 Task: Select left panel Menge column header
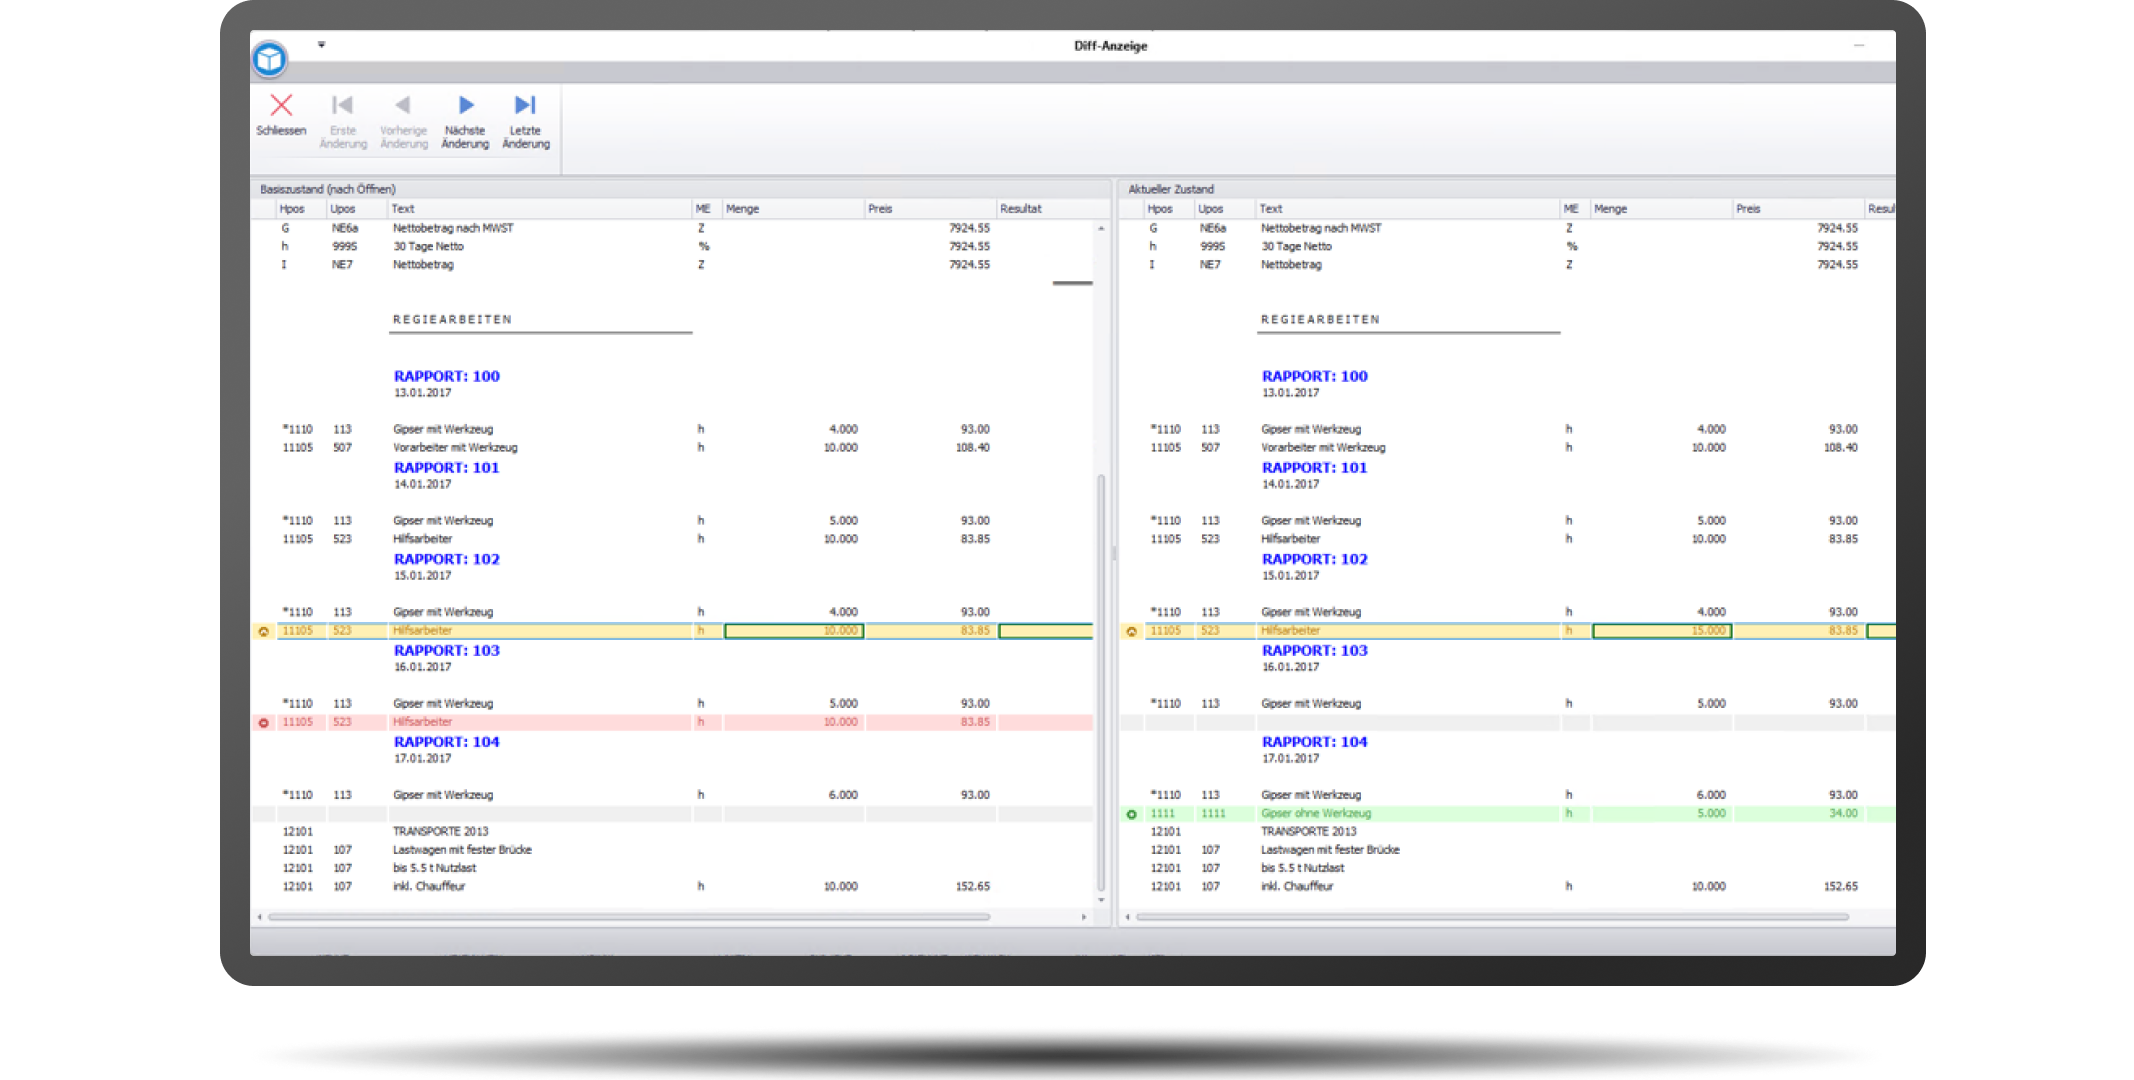(x=794, y=209)
